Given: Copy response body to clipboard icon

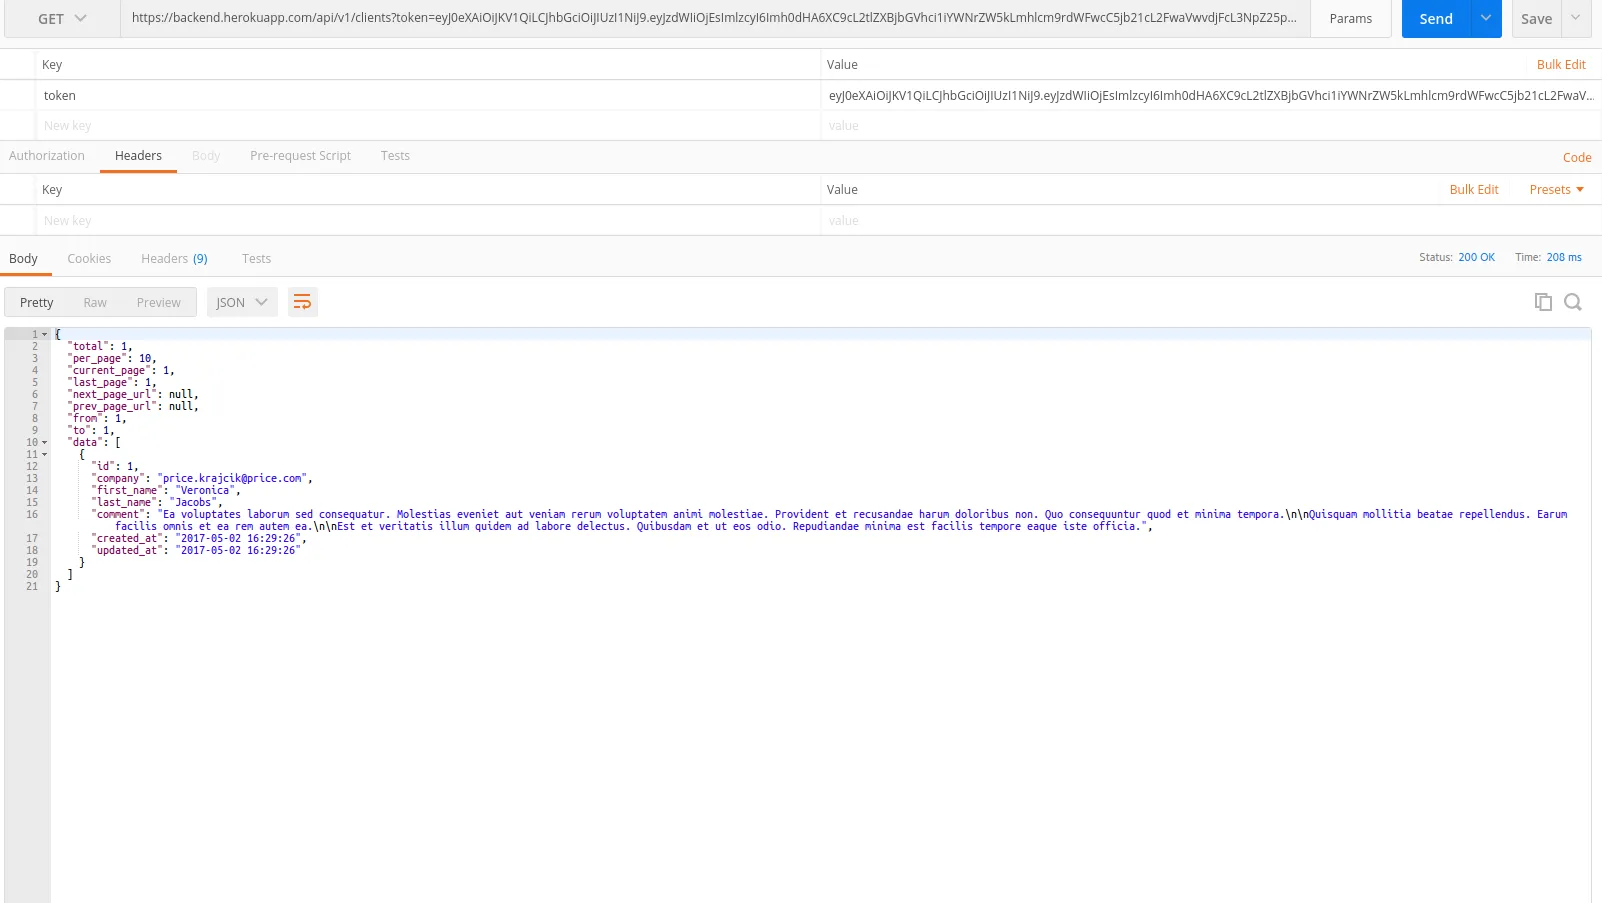Looking at the screenshot, I should [1543, 302].
